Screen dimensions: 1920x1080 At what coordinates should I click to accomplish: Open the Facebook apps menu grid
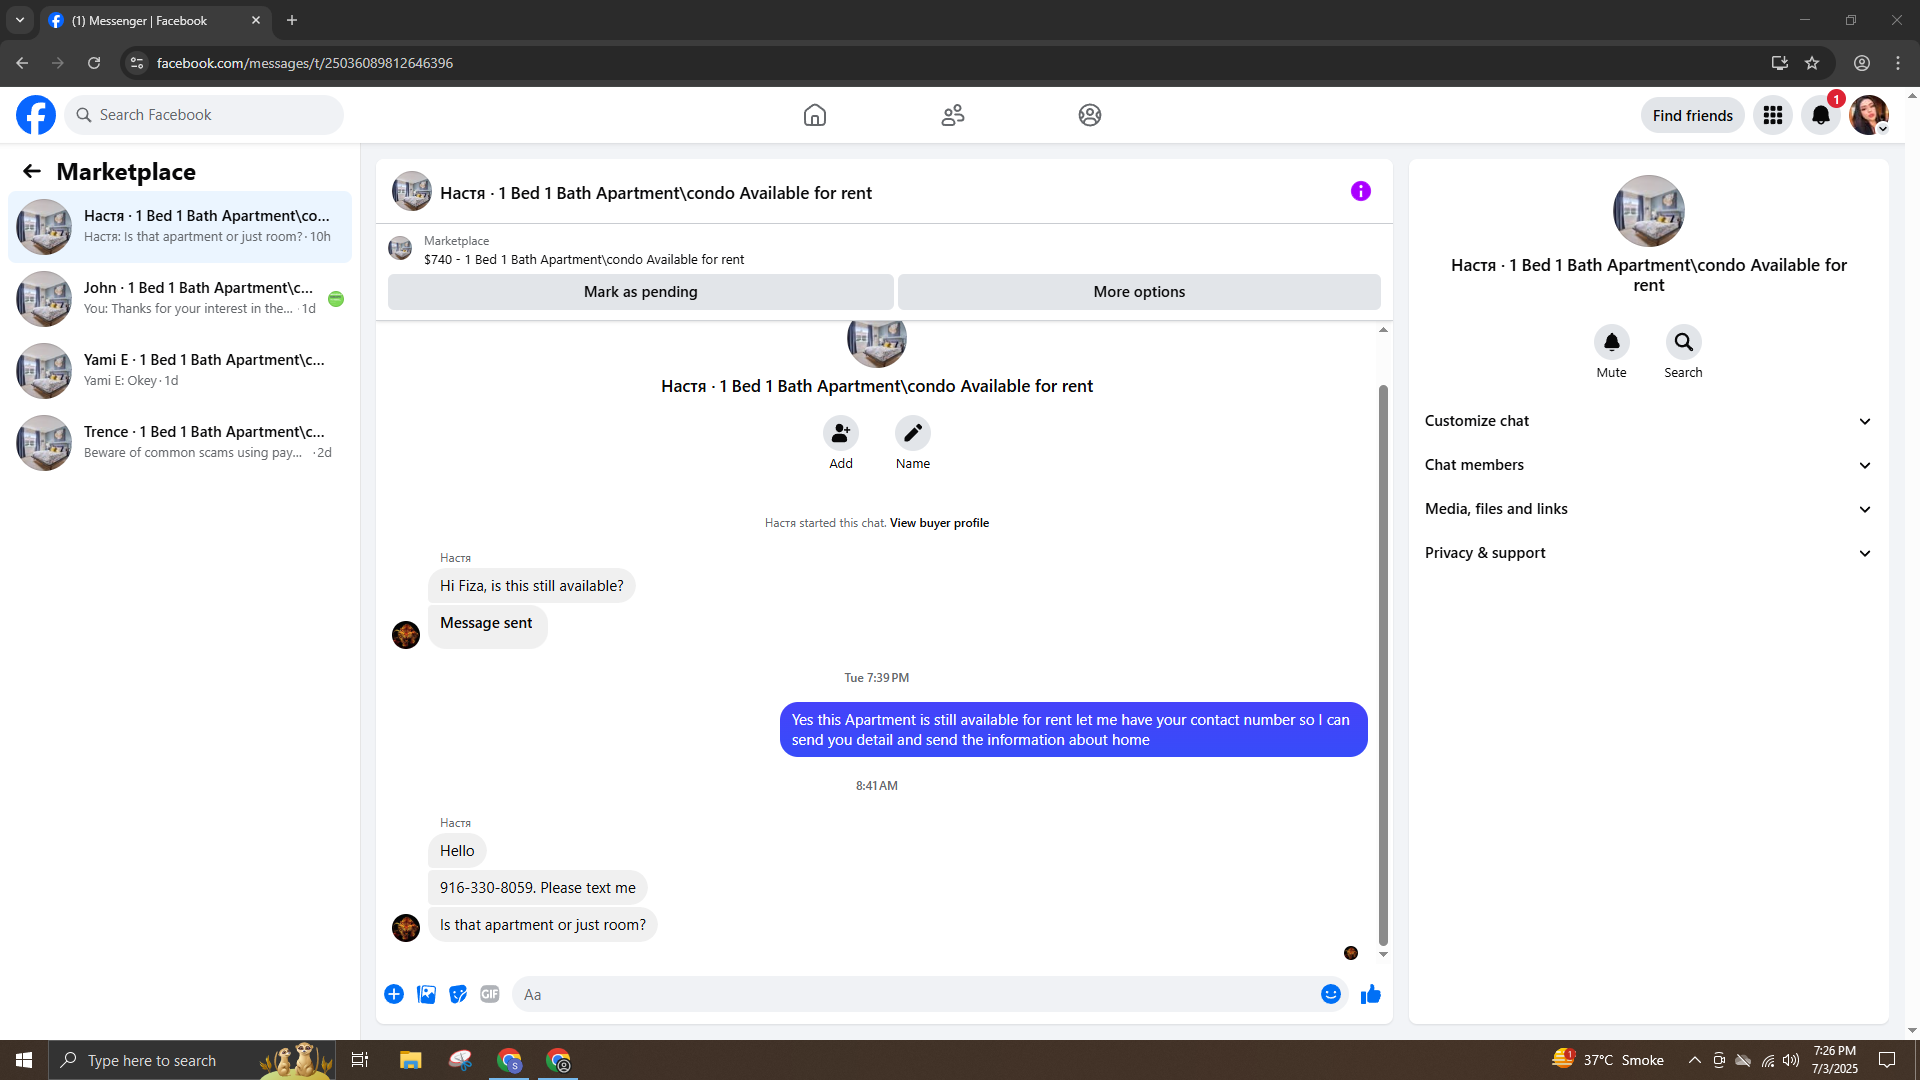pos(1772,115)
